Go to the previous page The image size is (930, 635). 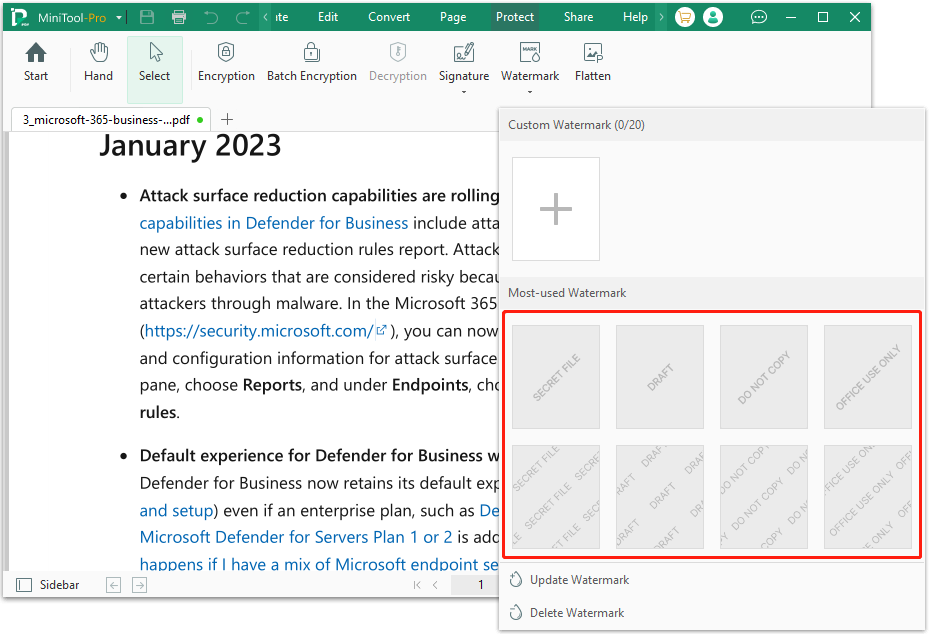(435, 585)
